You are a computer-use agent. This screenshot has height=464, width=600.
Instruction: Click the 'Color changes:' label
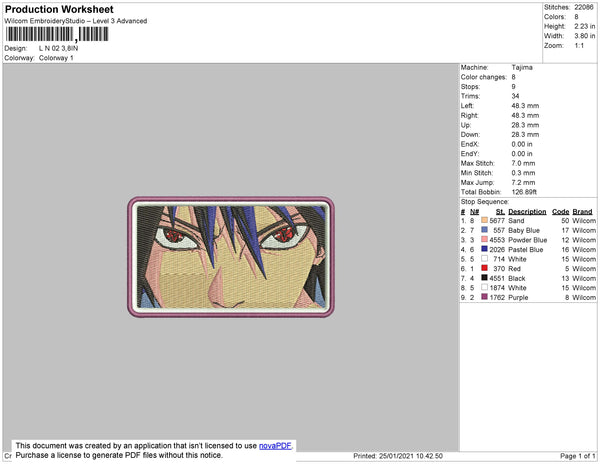click(483, 77)
